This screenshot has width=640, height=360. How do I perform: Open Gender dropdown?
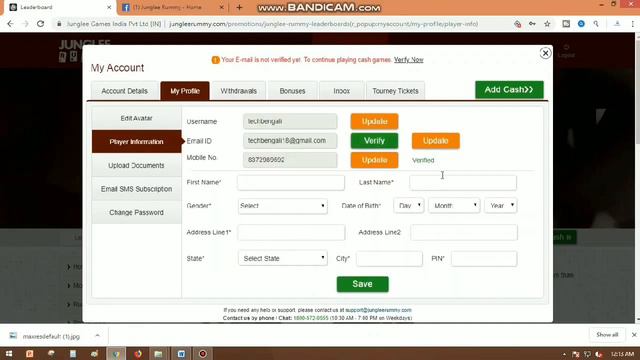(x=282, y=206)
